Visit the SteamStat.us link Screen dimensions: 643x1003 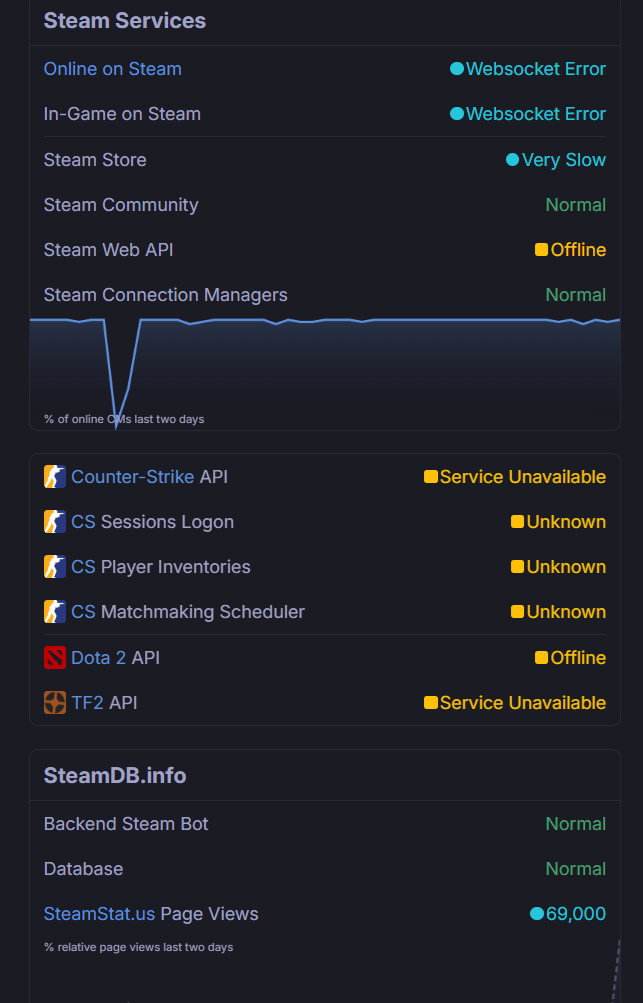pos(99,914)
